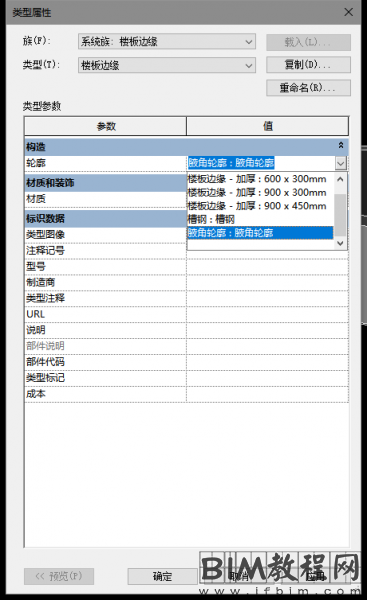Click the 类型注释 parameter row

pos(105,298)
